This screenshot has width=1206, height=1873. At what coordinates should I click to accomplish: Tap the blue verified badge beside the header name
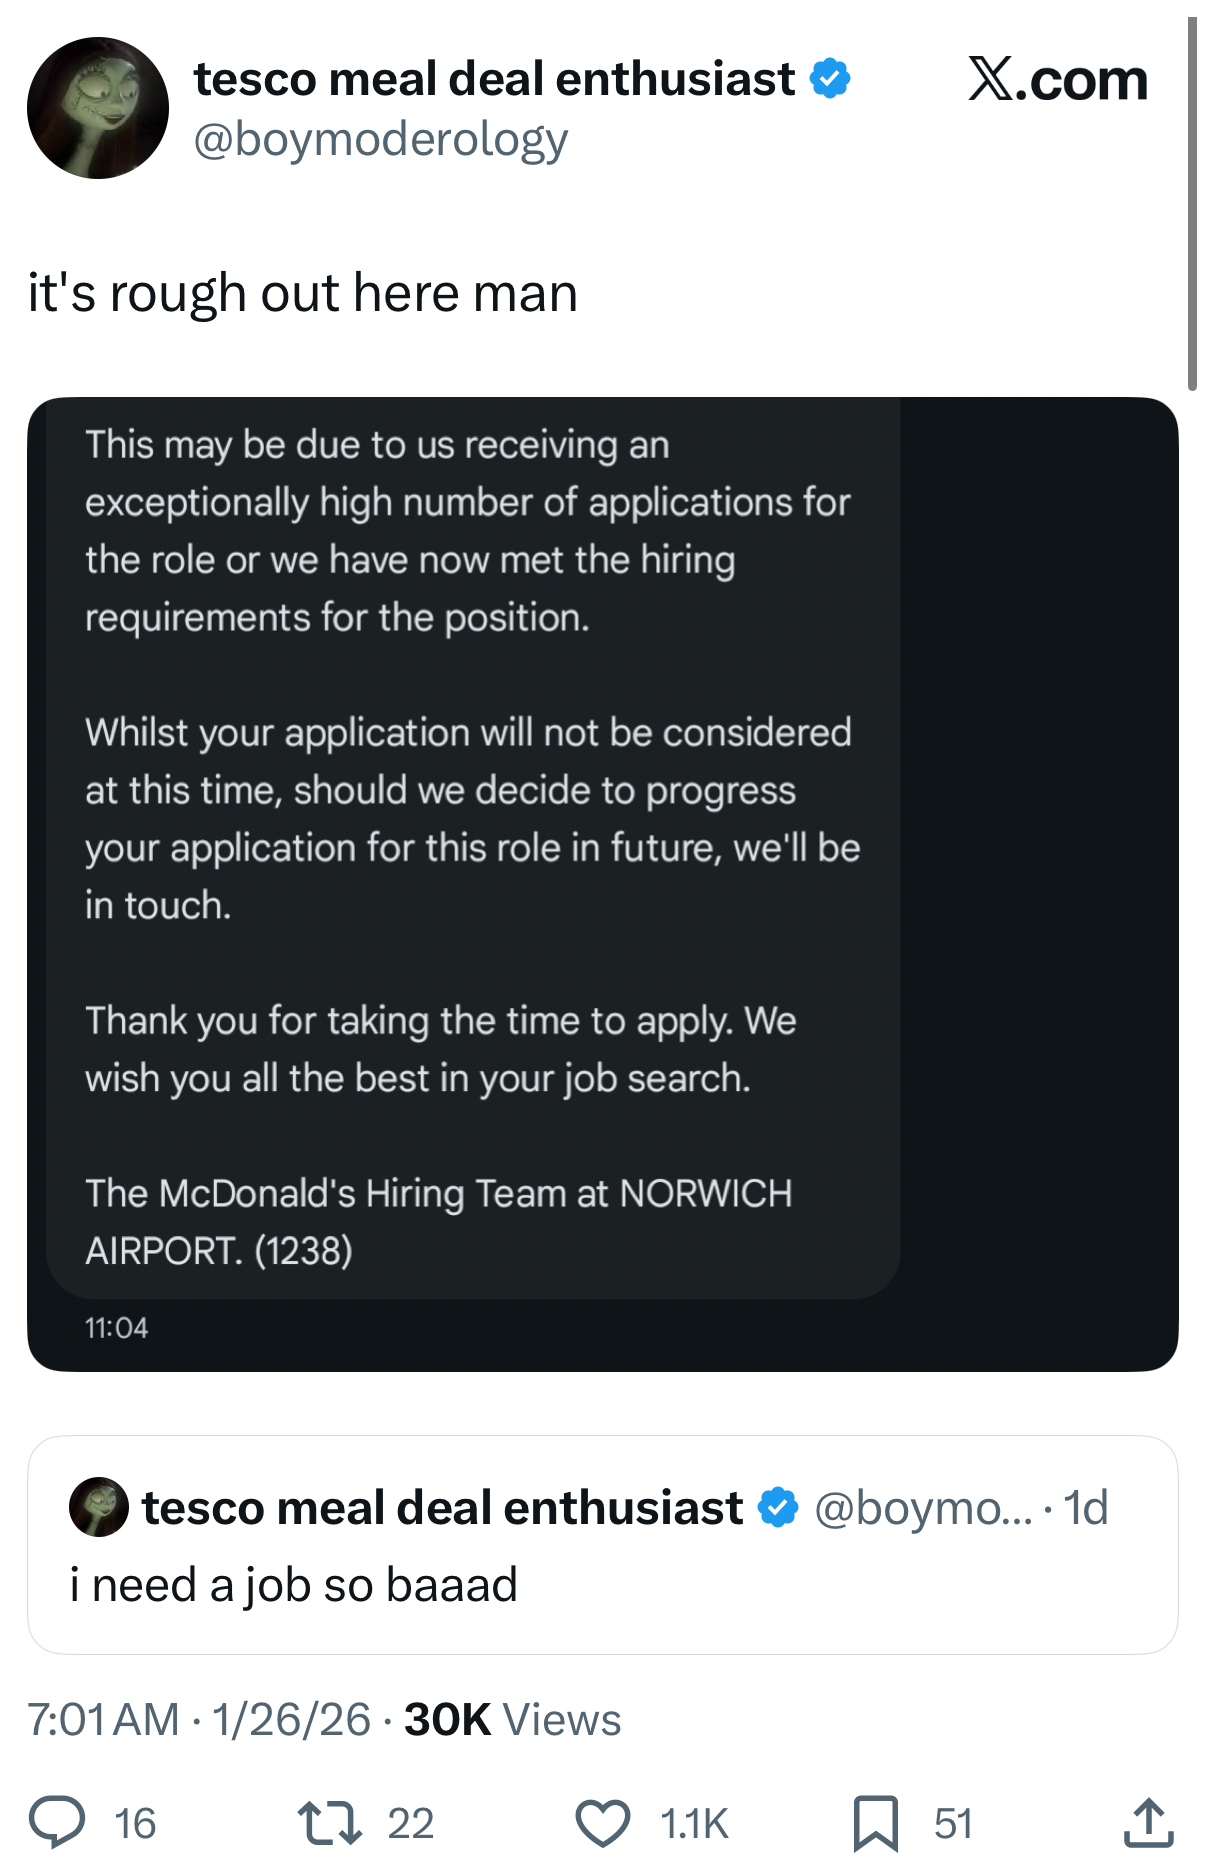pyautogui.click(x=830, y=78)
